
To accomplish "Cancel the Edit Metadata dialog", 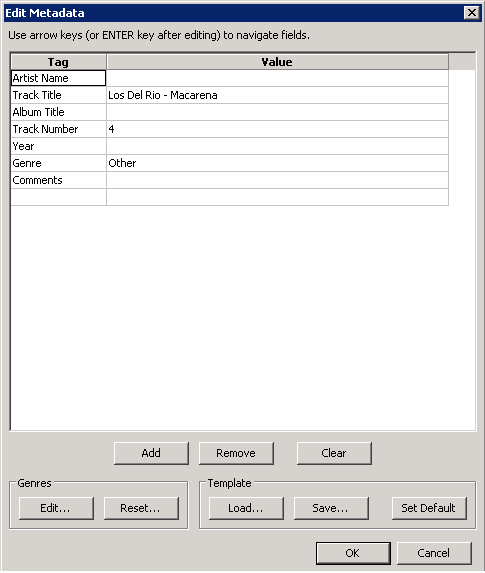I will point(434,553).
